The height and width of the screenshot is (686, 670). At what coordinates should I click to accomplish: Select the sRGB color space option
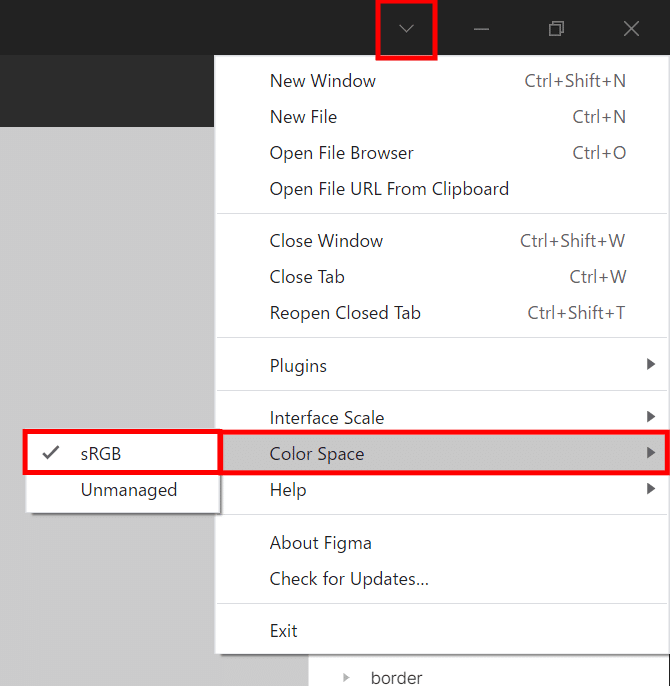(x=101, y=453)
